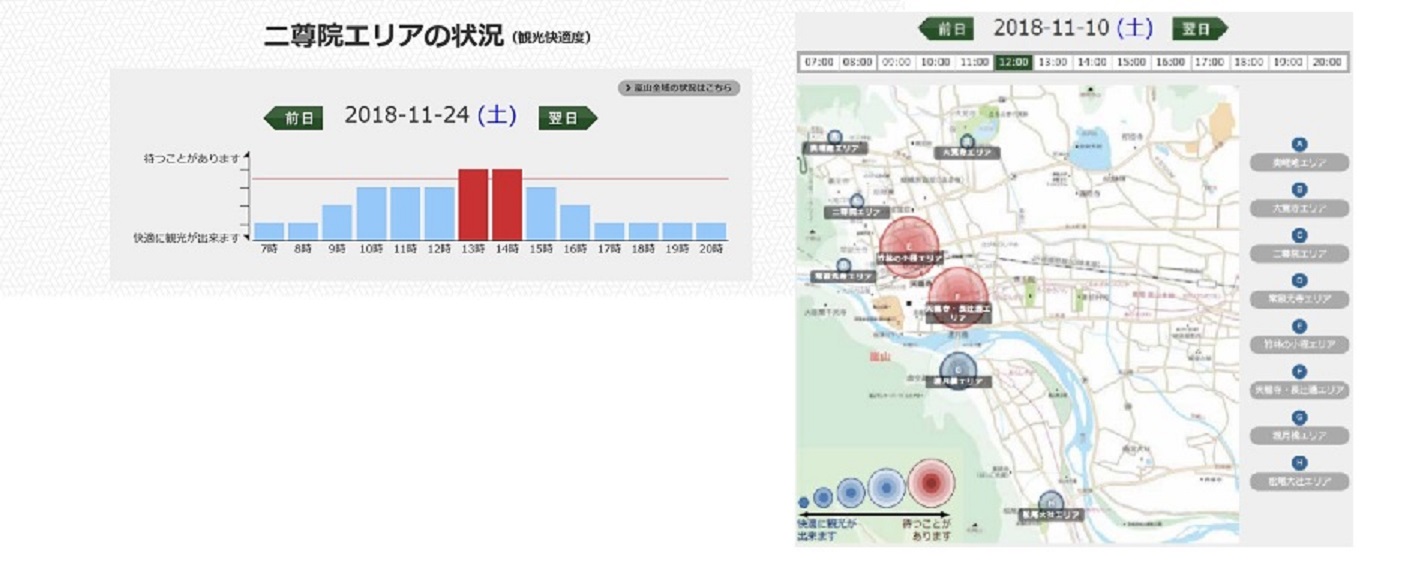
Task: Click the 16時 bar in chart
Action: (575, 223)
